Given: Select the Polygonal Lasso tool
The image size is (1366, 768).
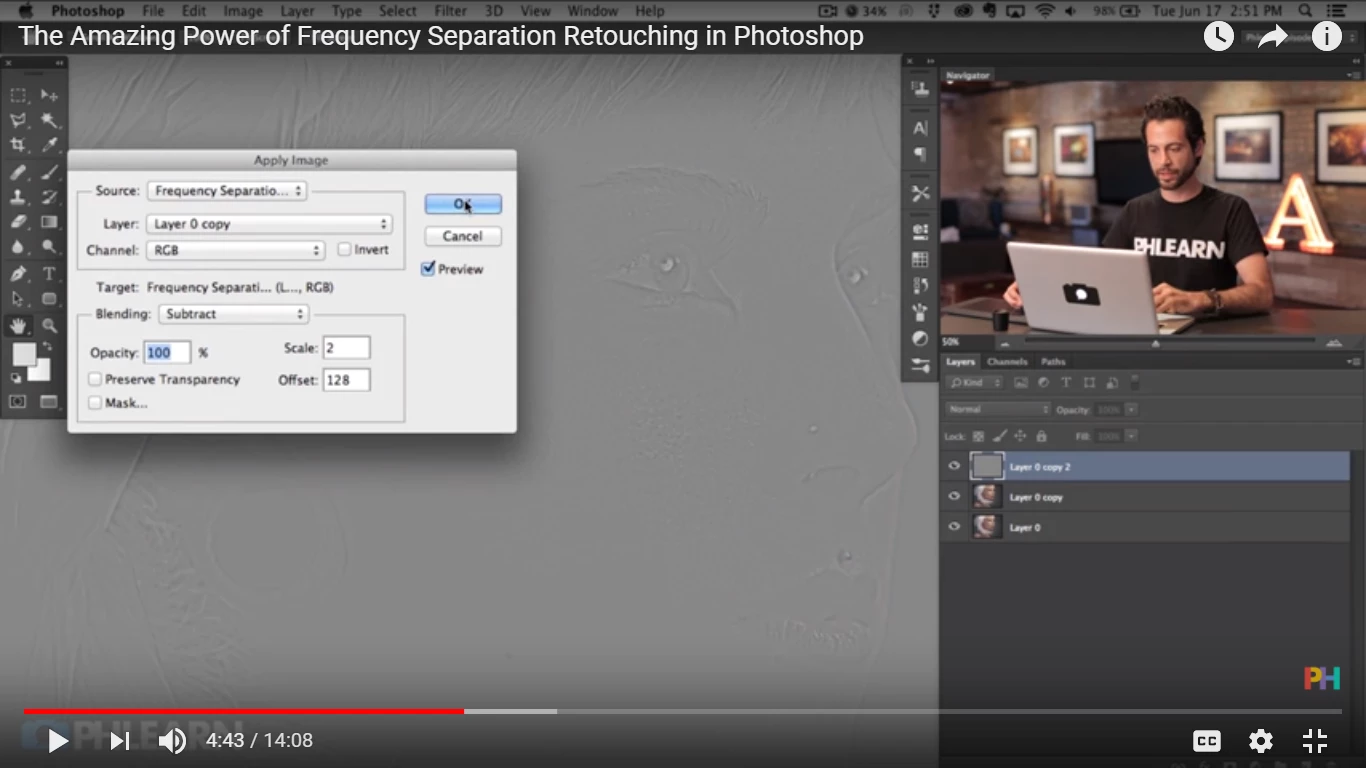Looking at the screenshot, I should (19, 121).
